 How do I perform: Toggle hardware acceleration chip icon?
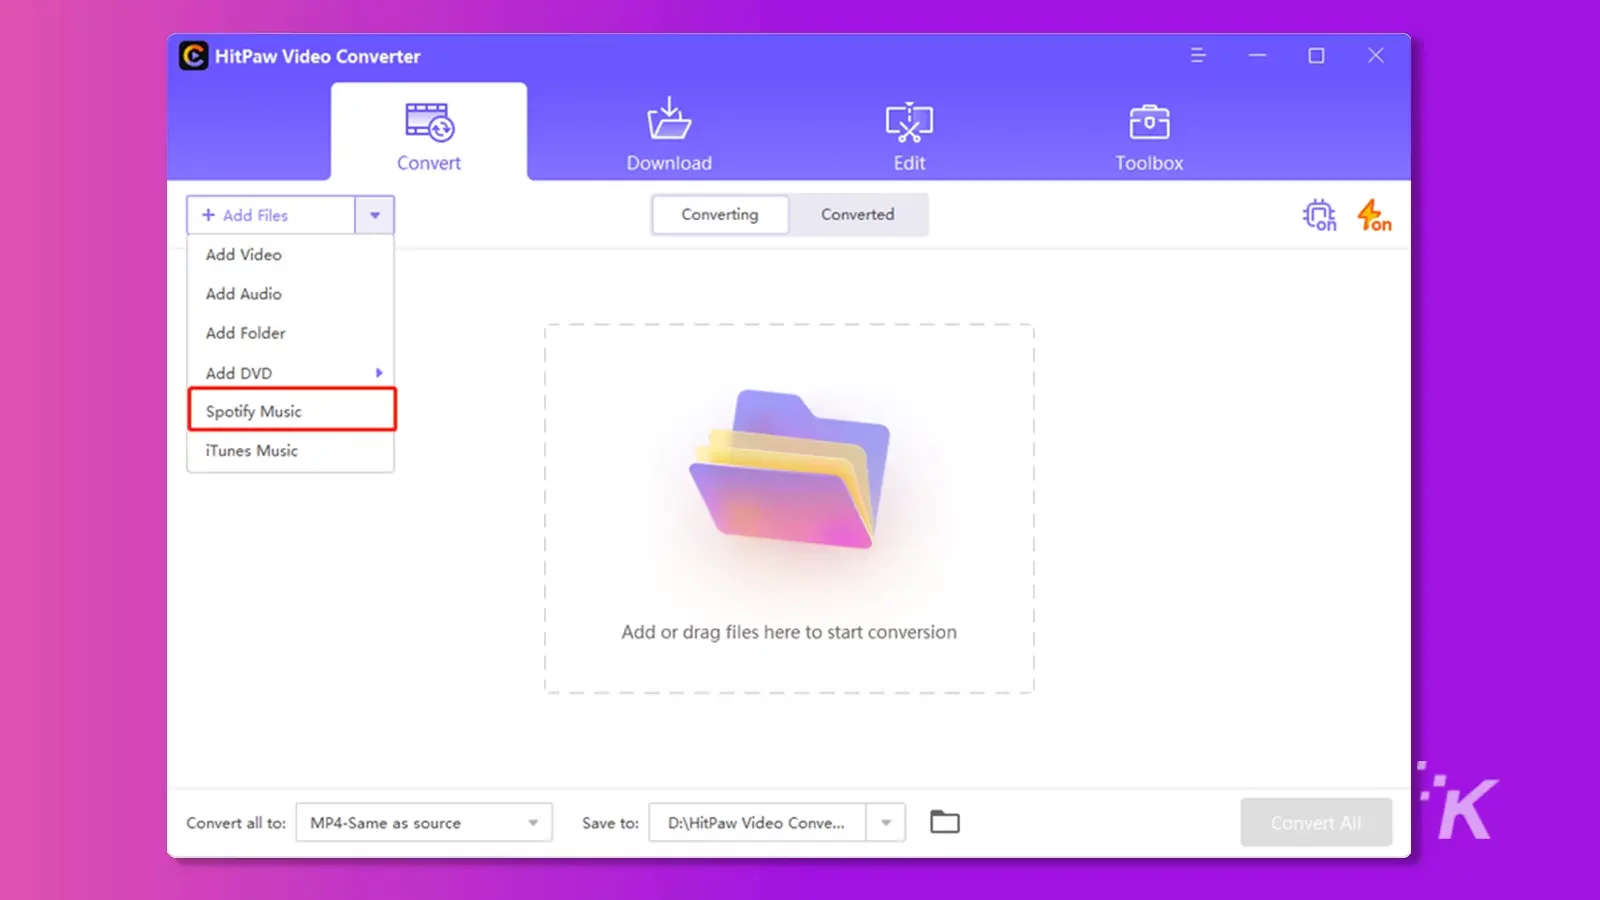[1319, 215]
